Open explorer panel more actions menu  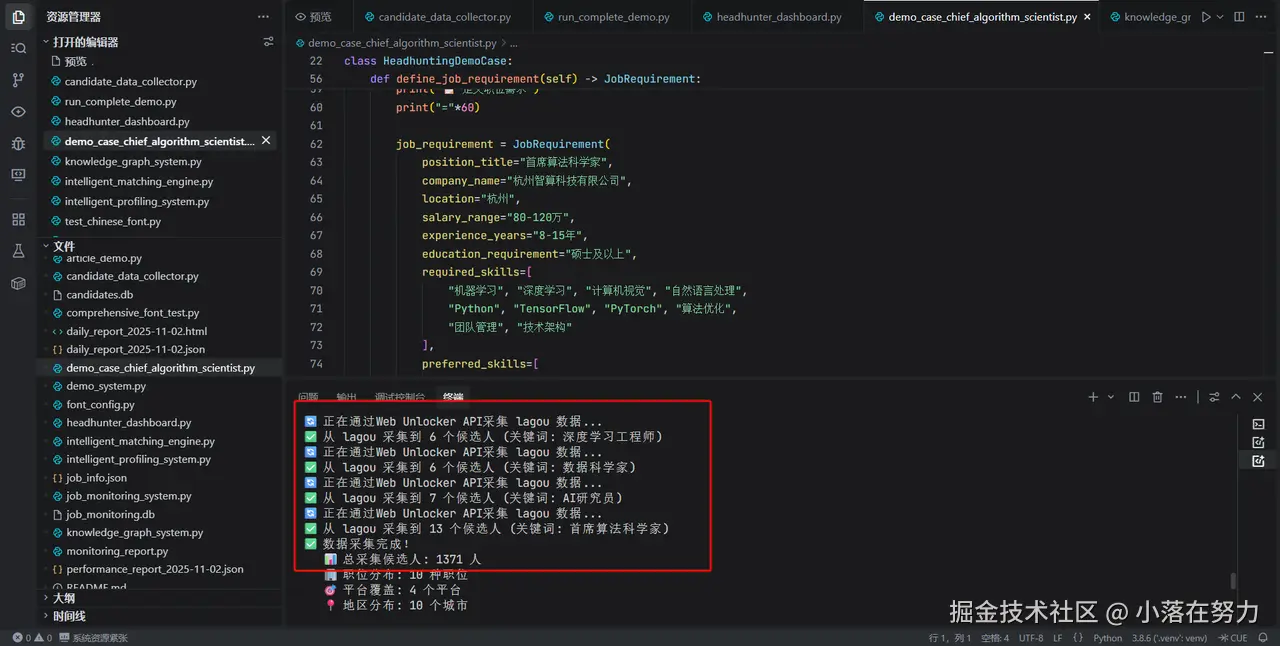point(263,17)
